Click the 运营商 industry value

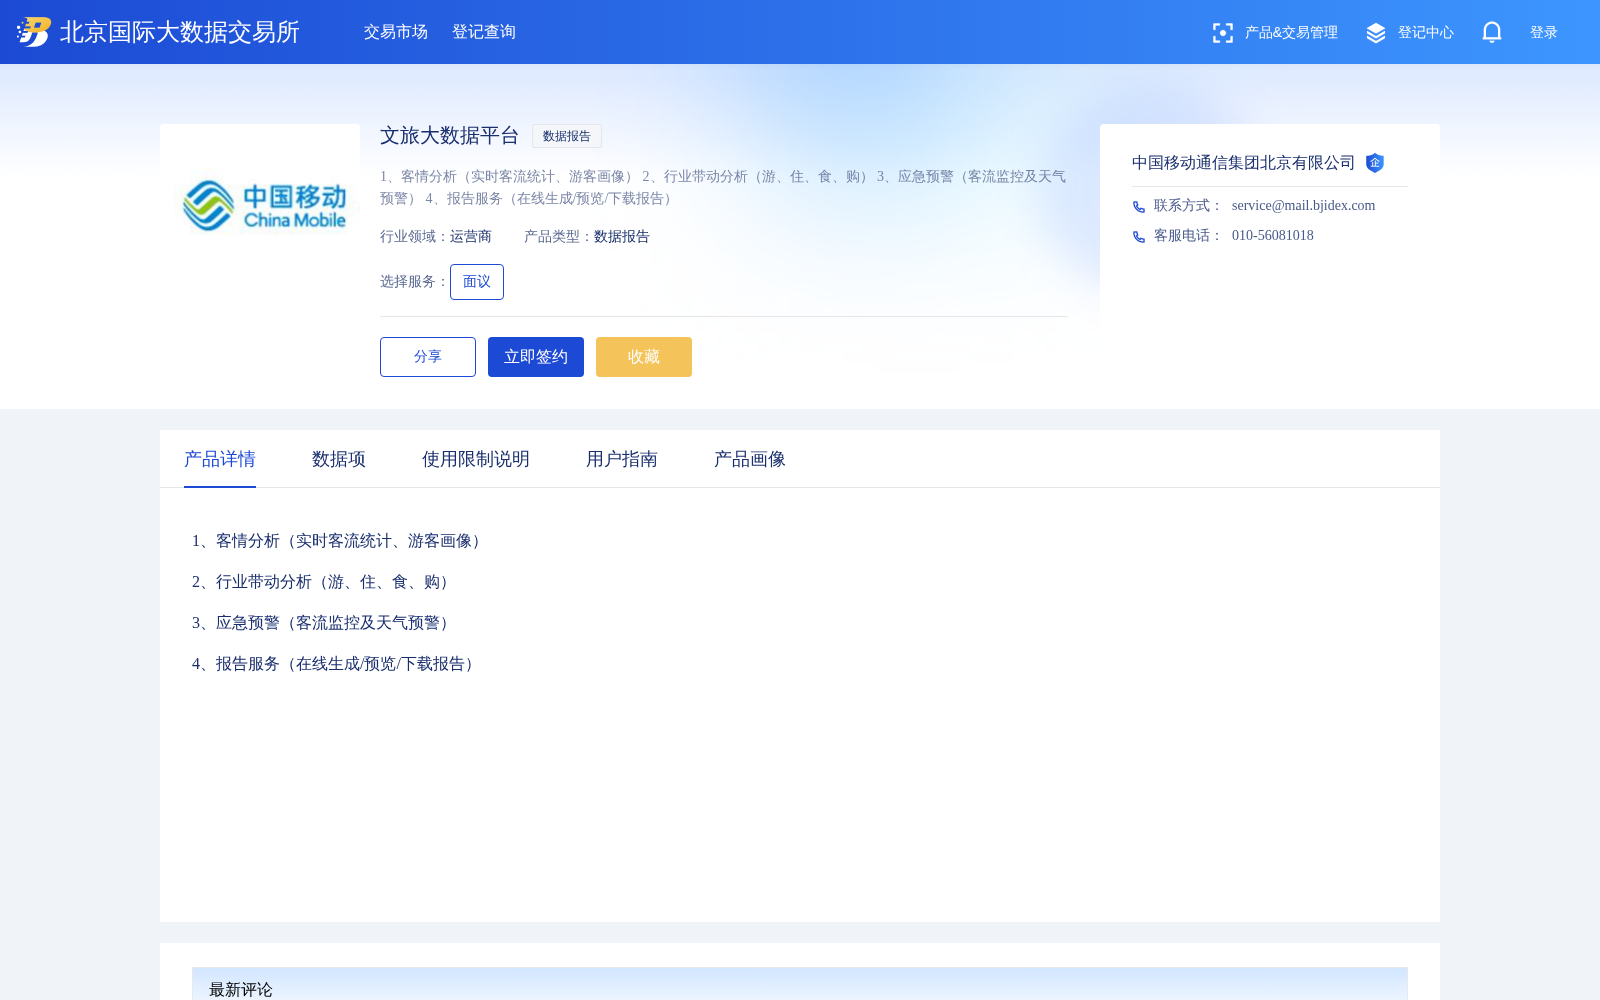click(471, 237)
